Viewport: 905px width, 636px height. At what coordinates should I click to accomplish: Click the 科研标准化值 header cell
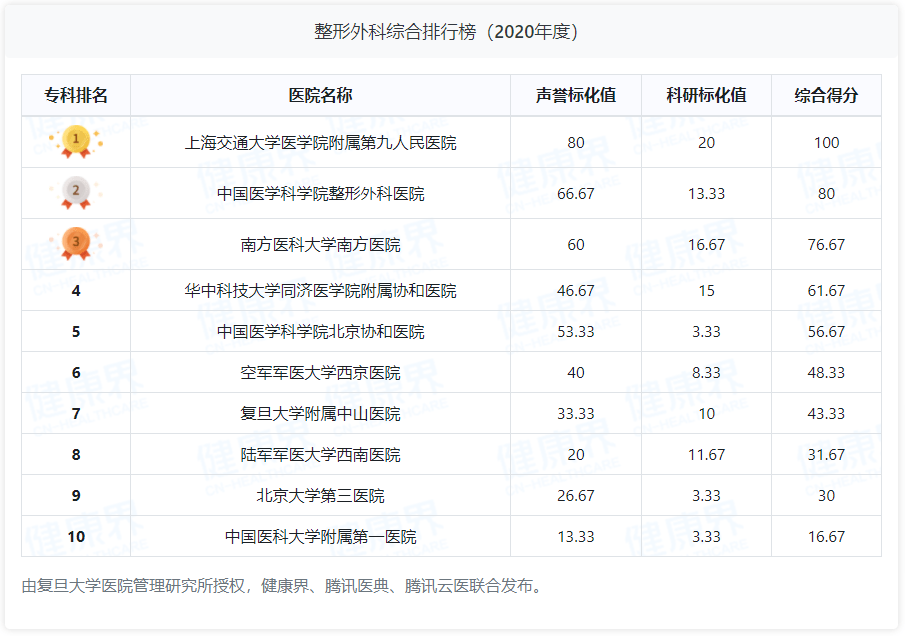click(x=707, y=94)
